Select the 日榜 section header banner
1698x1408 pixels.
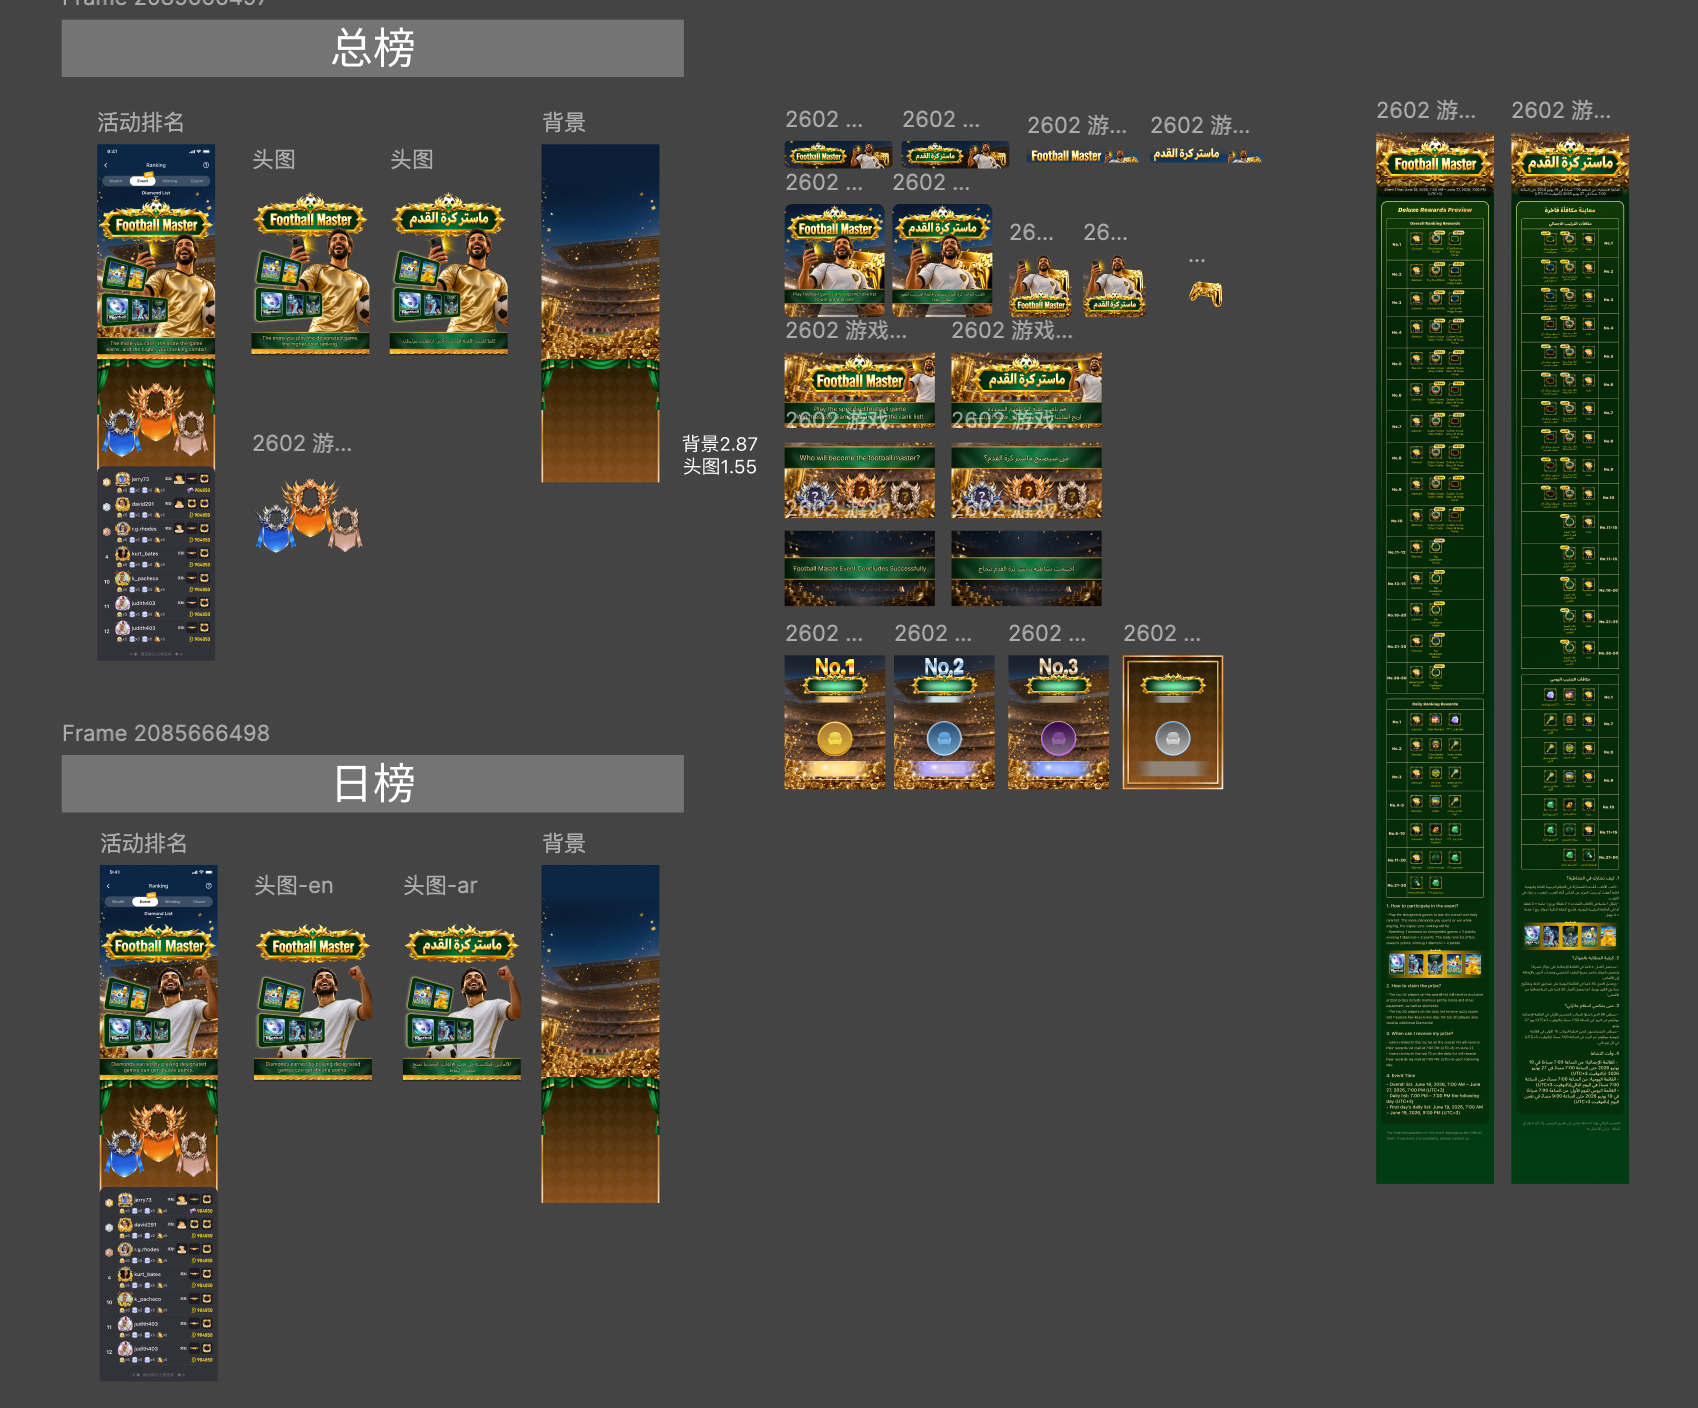click(373, 783)
